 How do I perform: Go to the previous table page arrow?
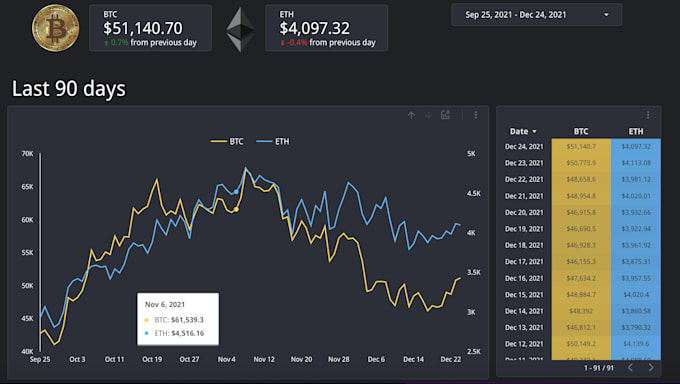coord(631,368)
